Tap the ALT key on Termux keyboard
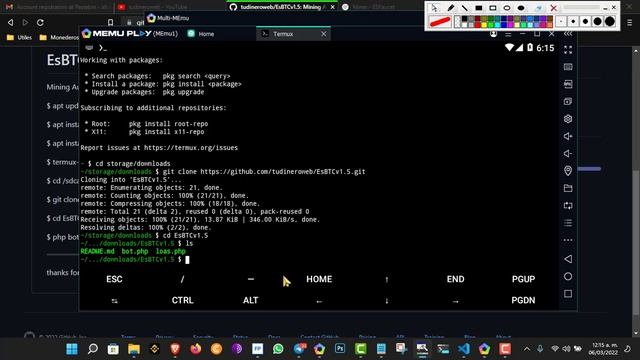The image size is (640, 360). click(251, 300)
